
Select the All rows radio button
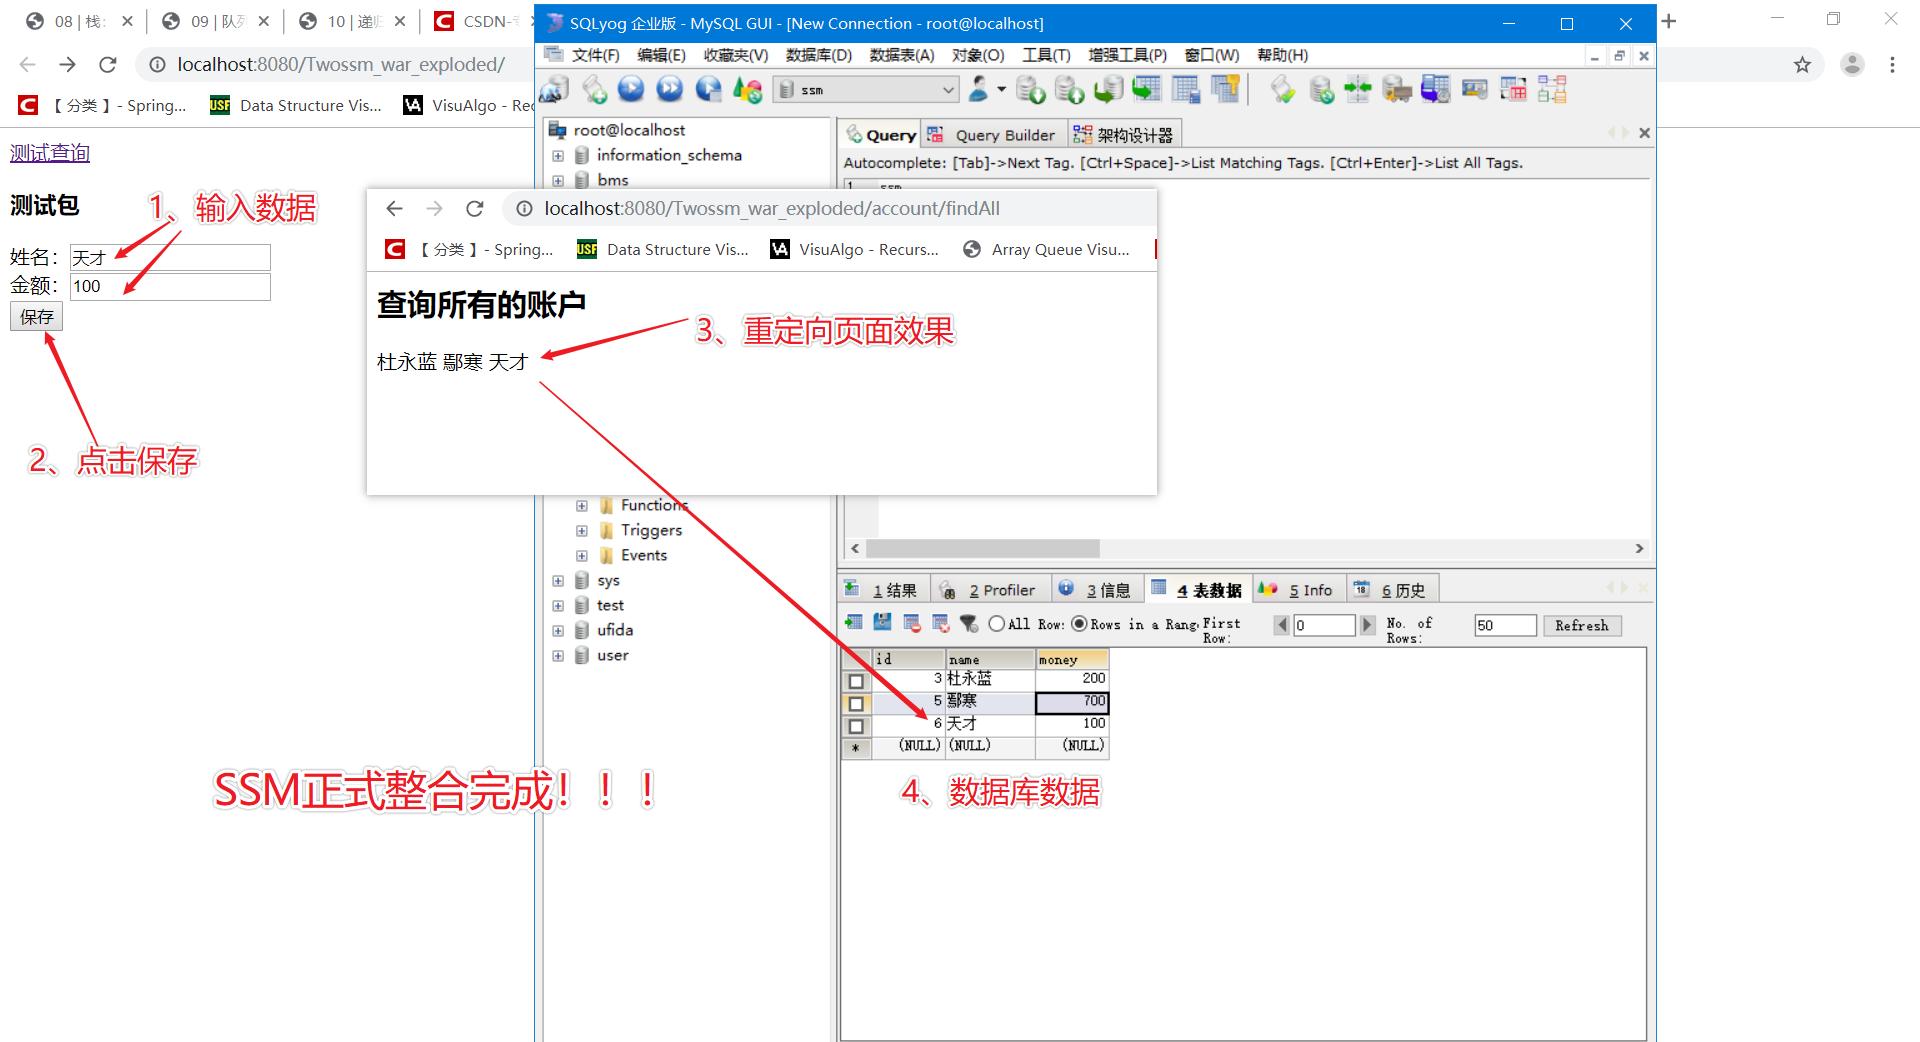tap(997, 624)
